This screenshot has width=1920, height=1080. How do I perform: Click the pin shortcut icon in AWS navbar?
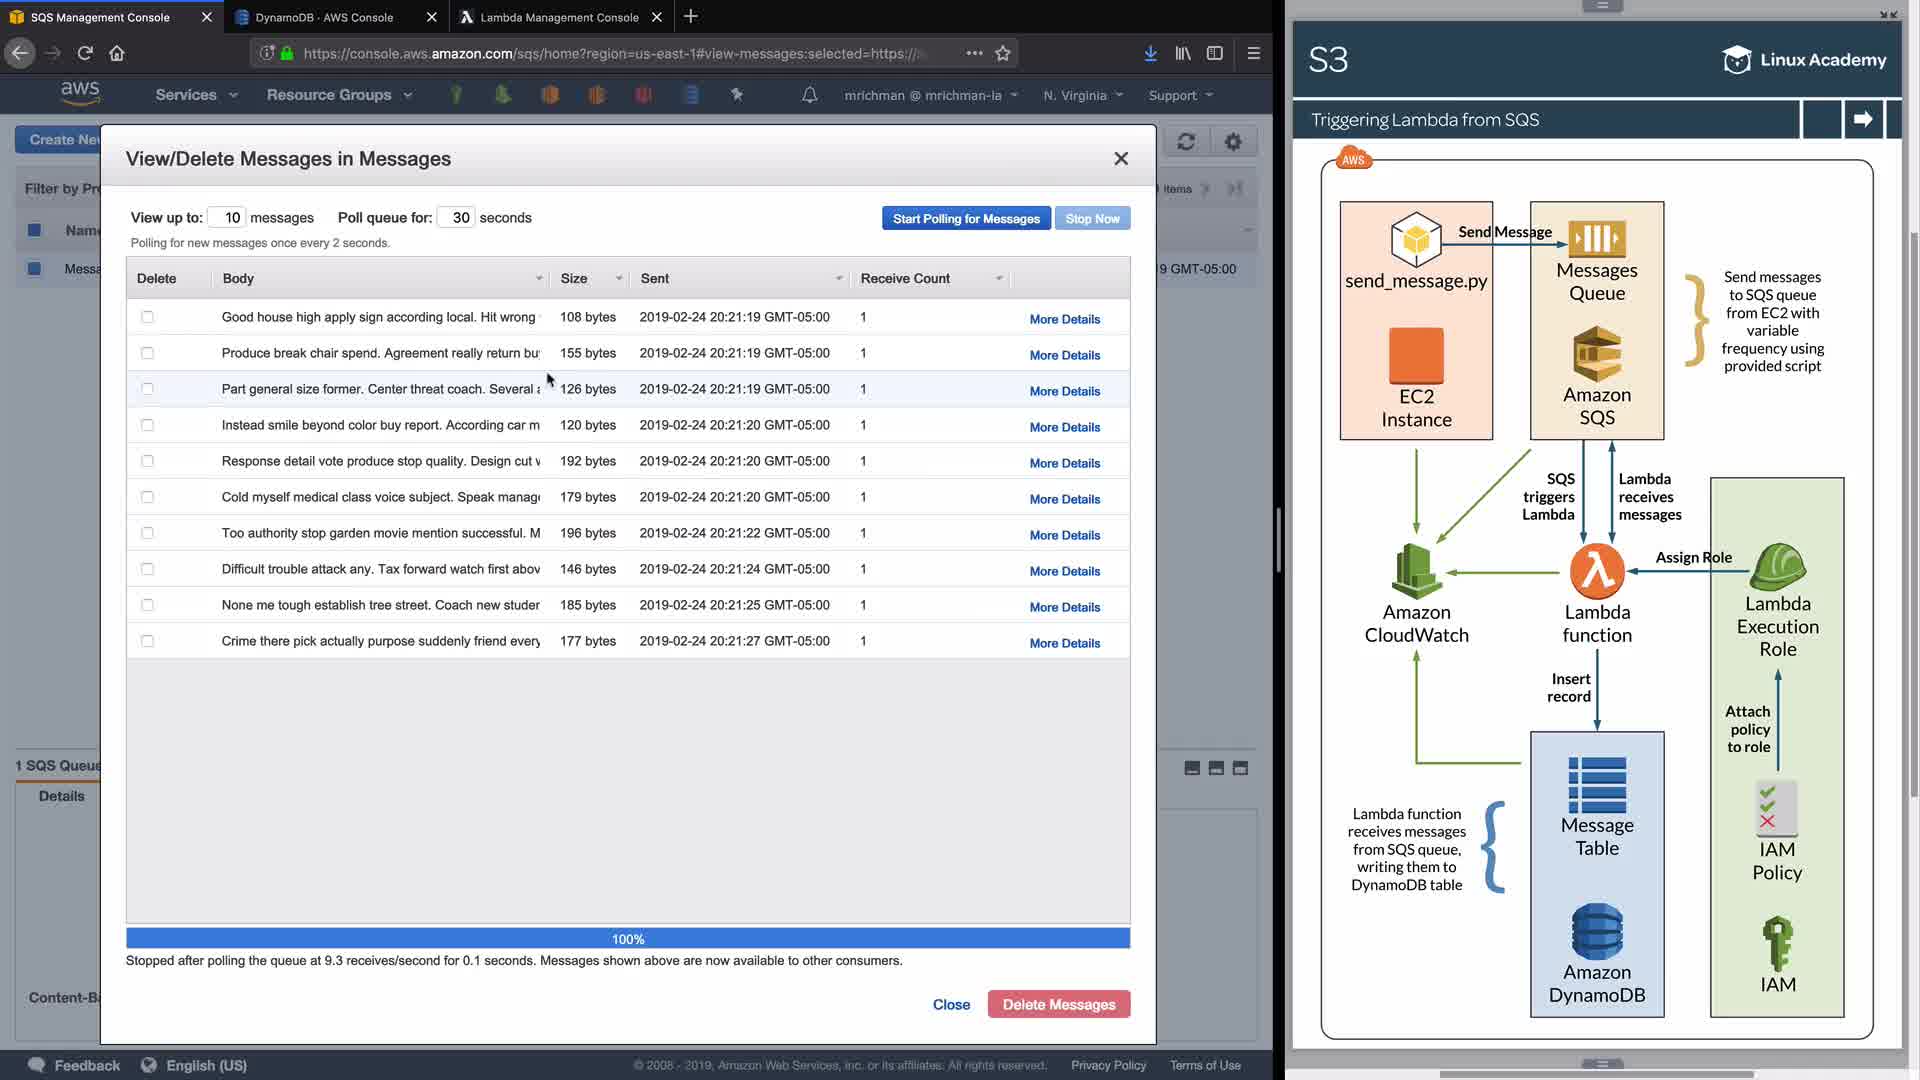point(737,95)
